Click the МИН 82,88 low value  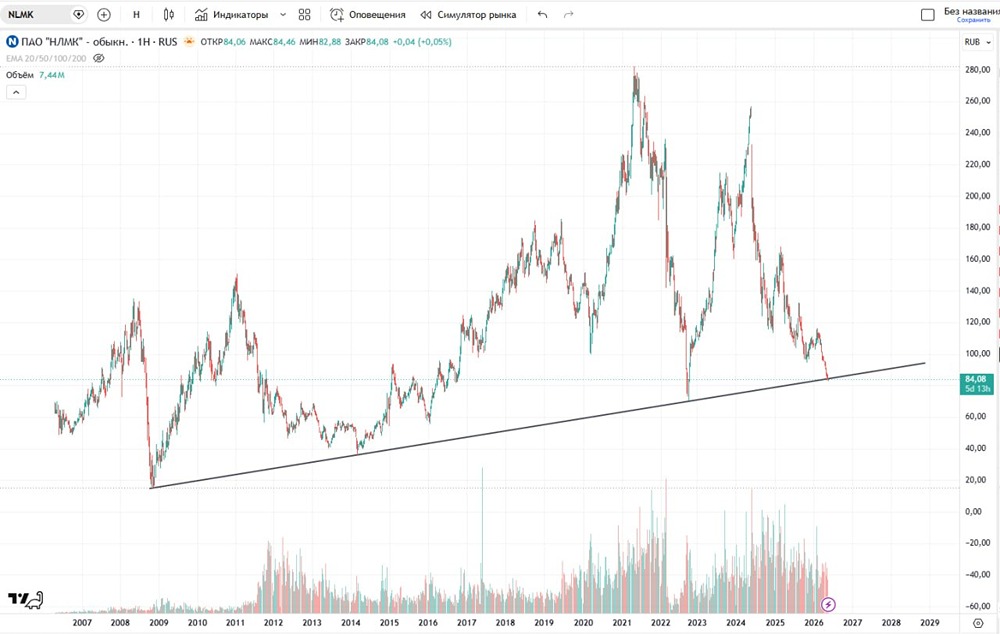point(320,41)
